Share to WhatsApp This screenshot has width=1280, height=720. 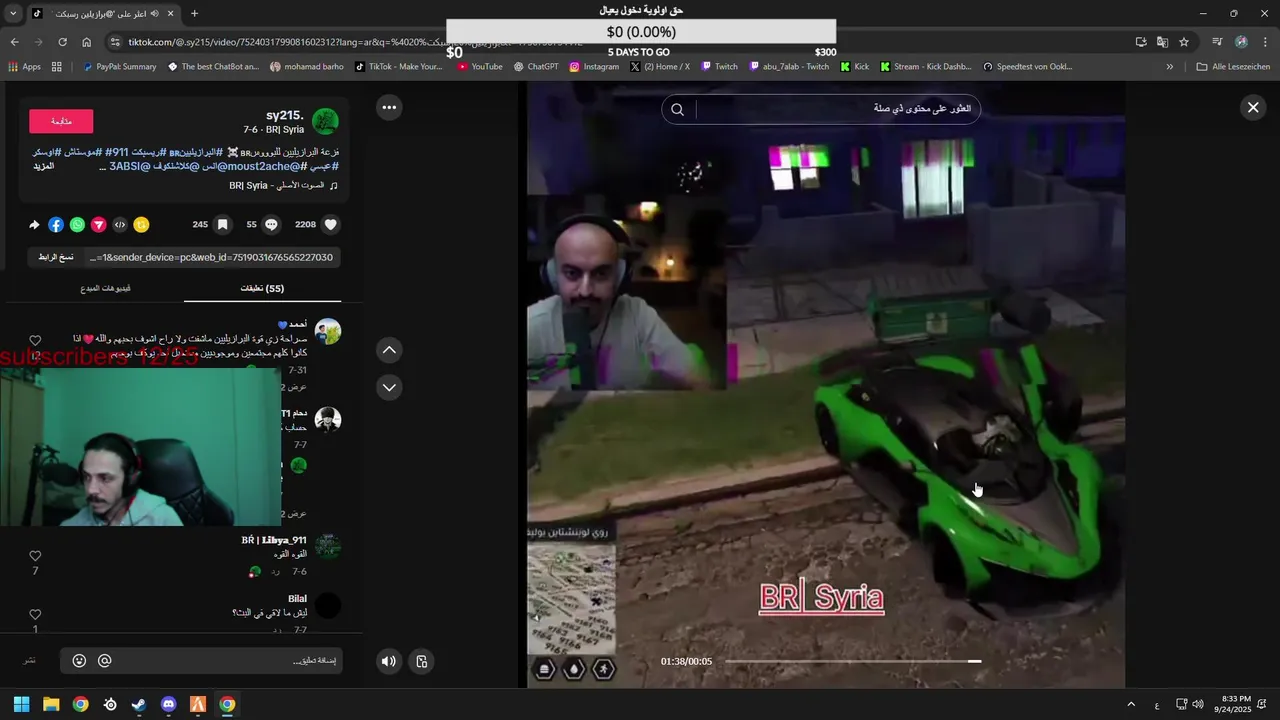coord(77,225)
